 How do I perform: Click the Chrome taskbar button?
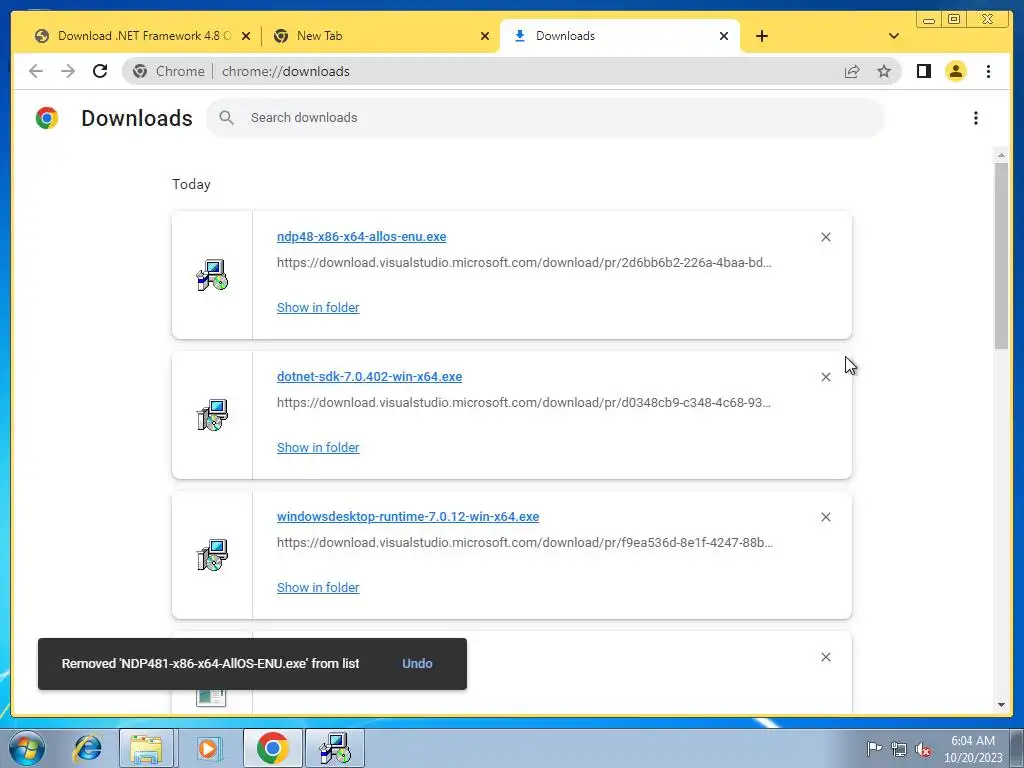[272, 748]
